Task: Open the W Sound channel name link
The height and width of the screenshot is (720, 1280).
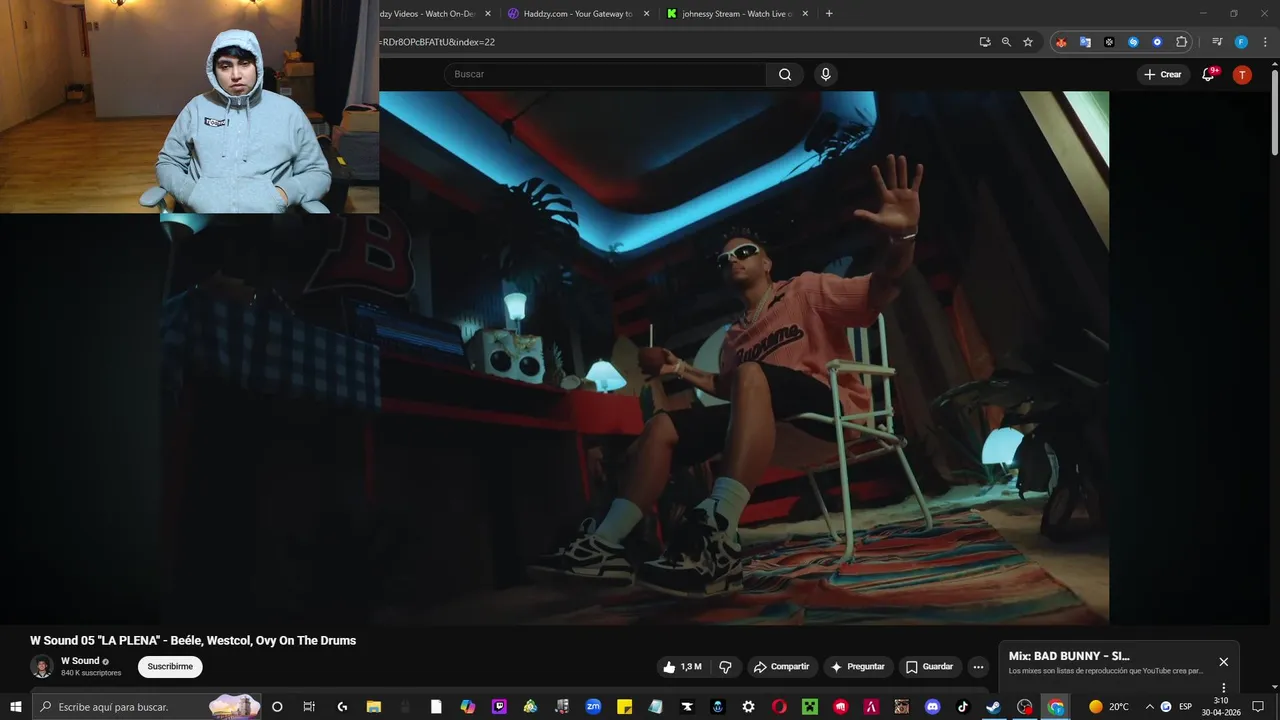Action: [x=80, y=661]
